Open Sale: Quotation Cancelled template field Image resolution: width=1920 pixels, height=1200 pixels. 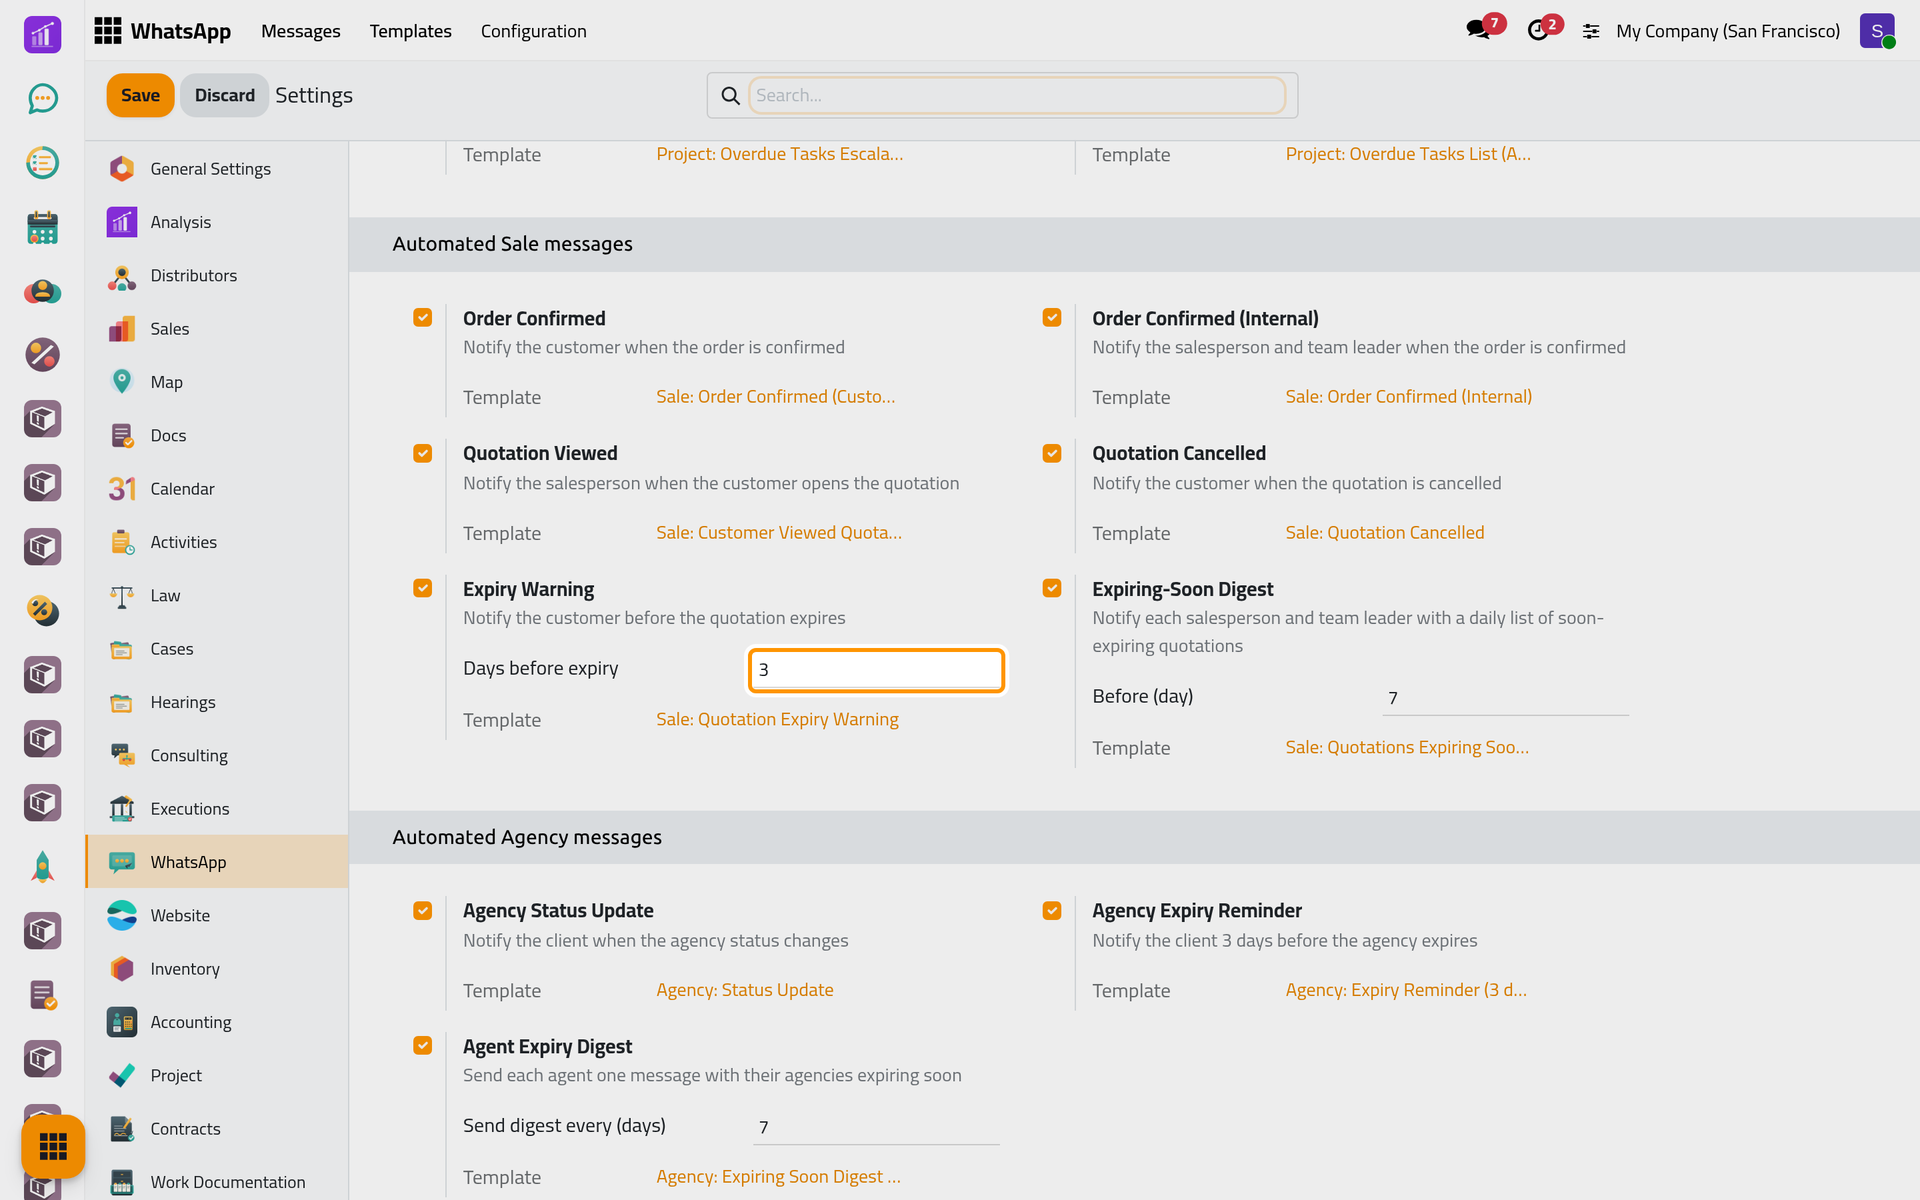point(1385,533)
